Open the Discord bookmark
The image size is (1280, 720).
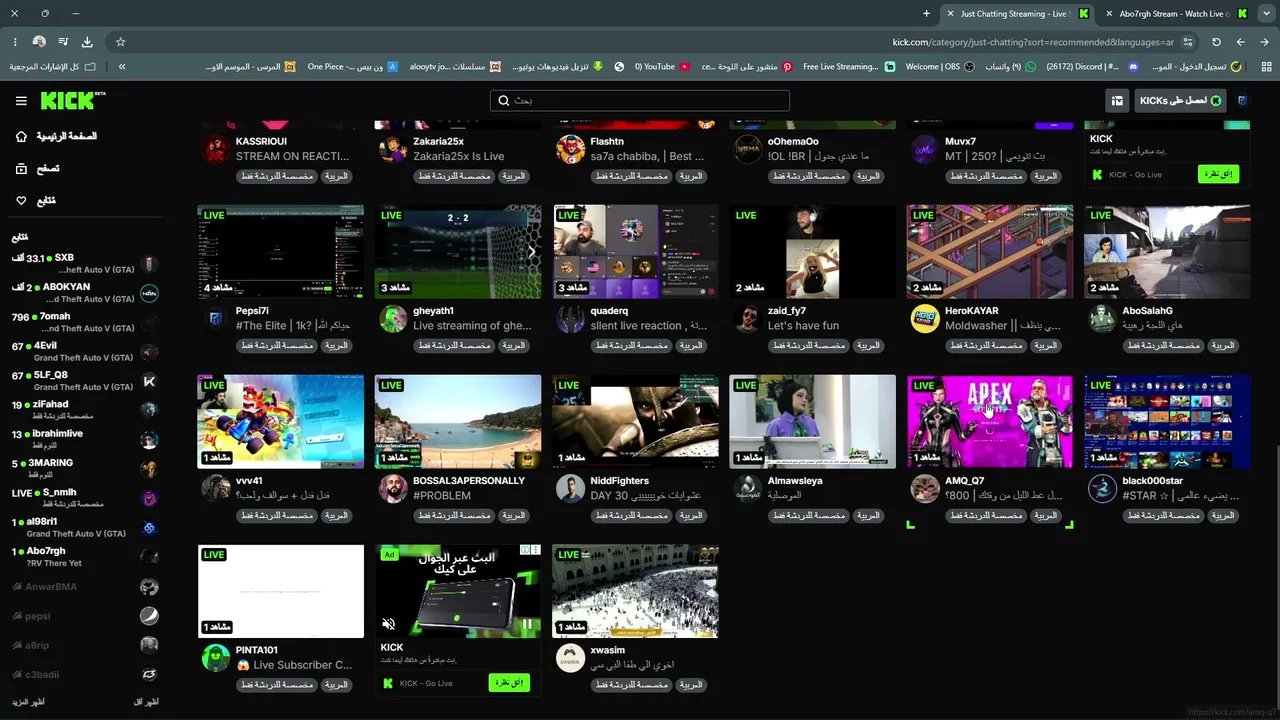(x=1092, y=67)
